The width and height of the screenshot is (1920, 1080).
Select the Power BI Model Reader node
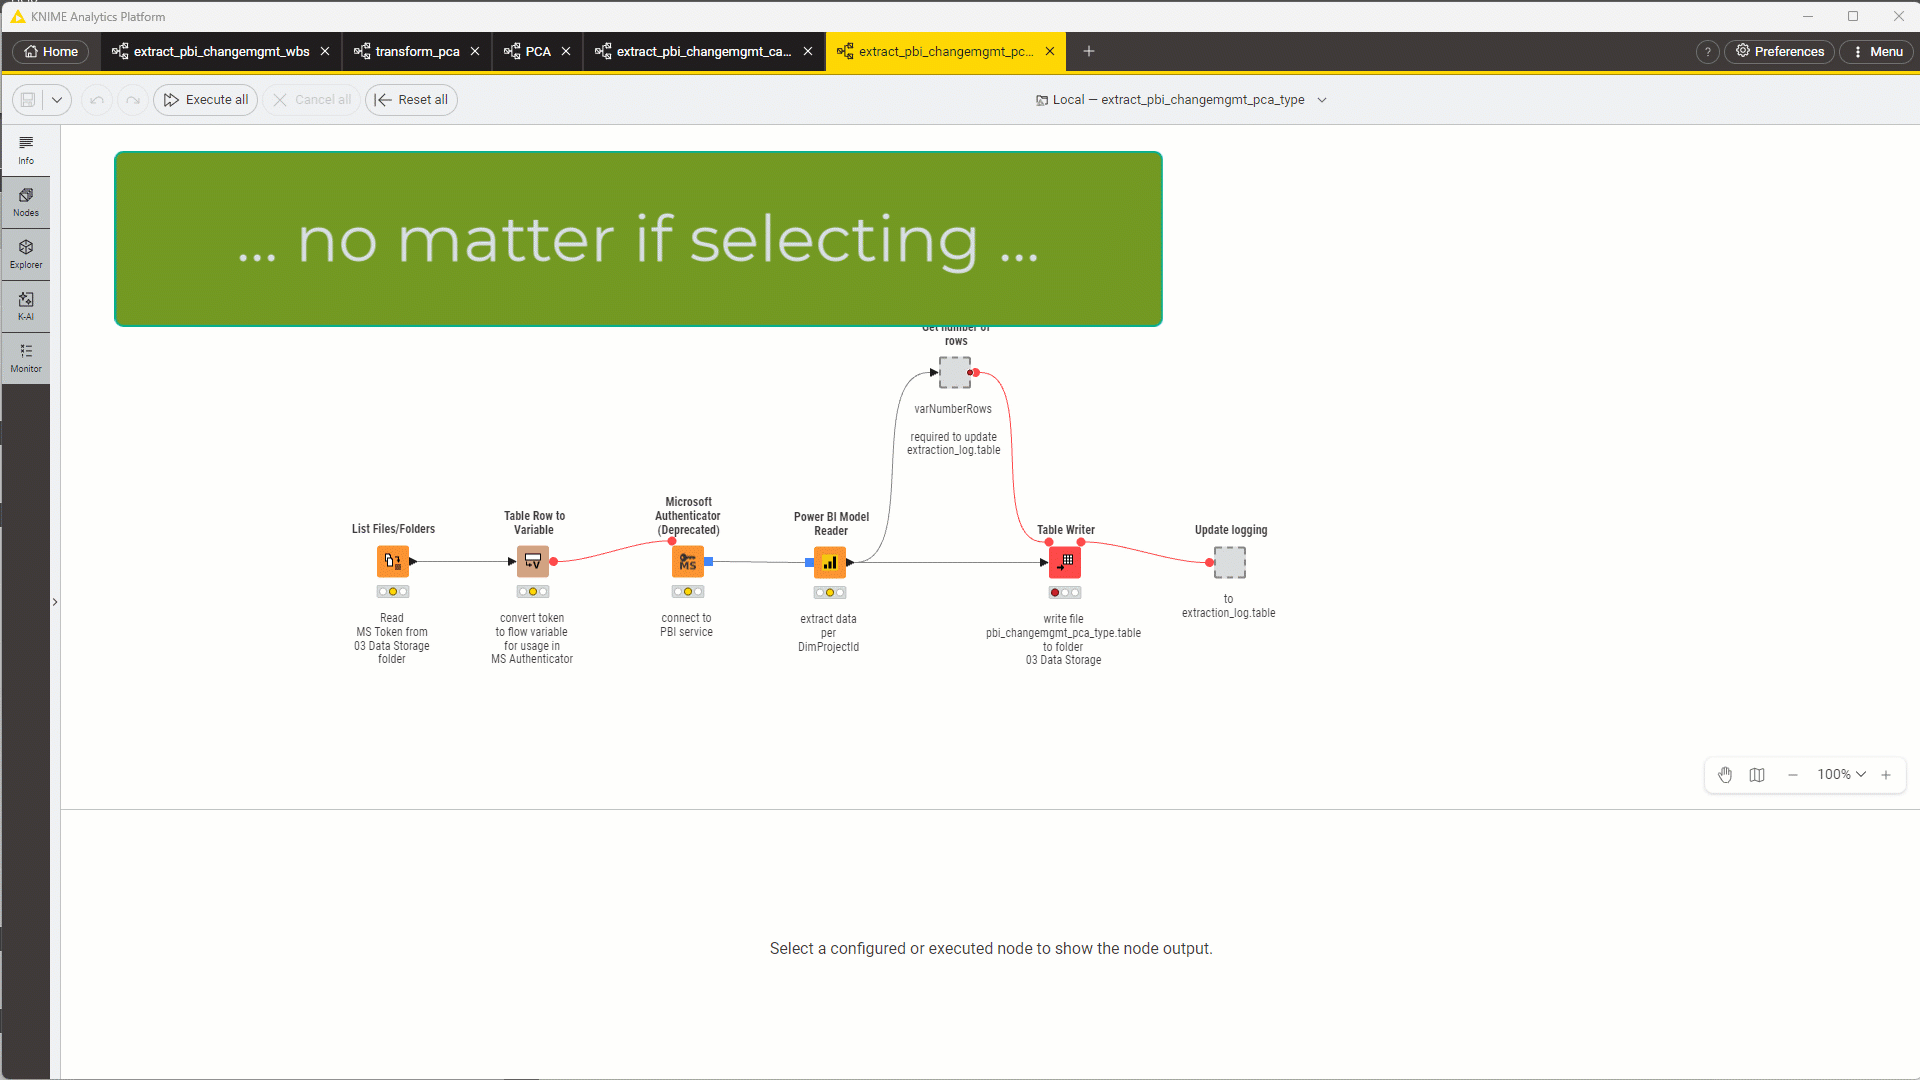coord(830,562)
